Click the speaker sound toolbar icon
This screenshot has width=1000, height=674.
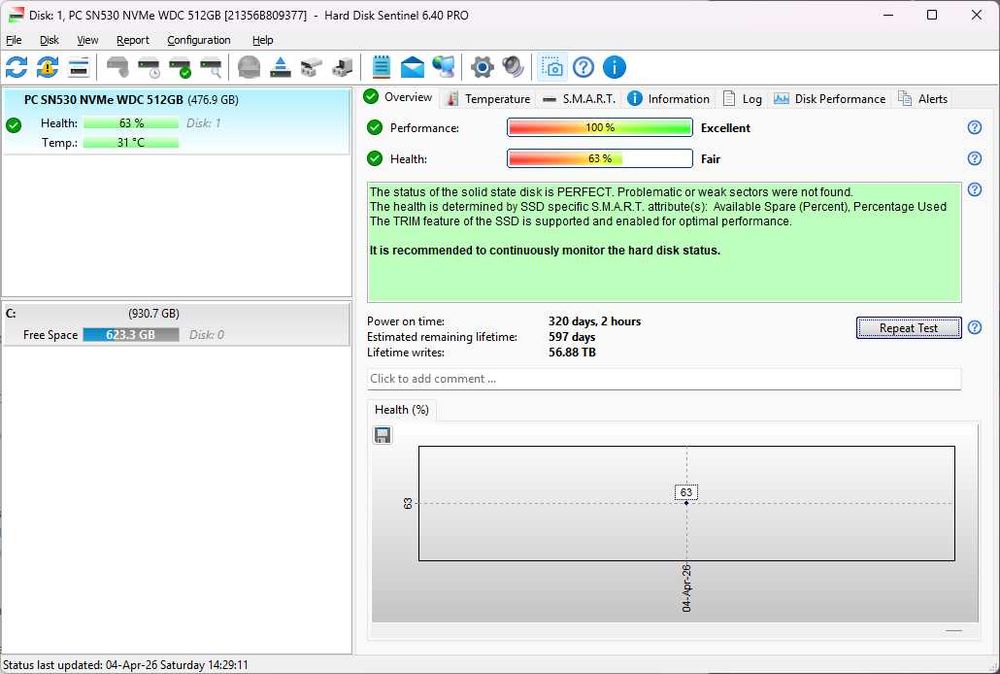(x=513, y=67)
